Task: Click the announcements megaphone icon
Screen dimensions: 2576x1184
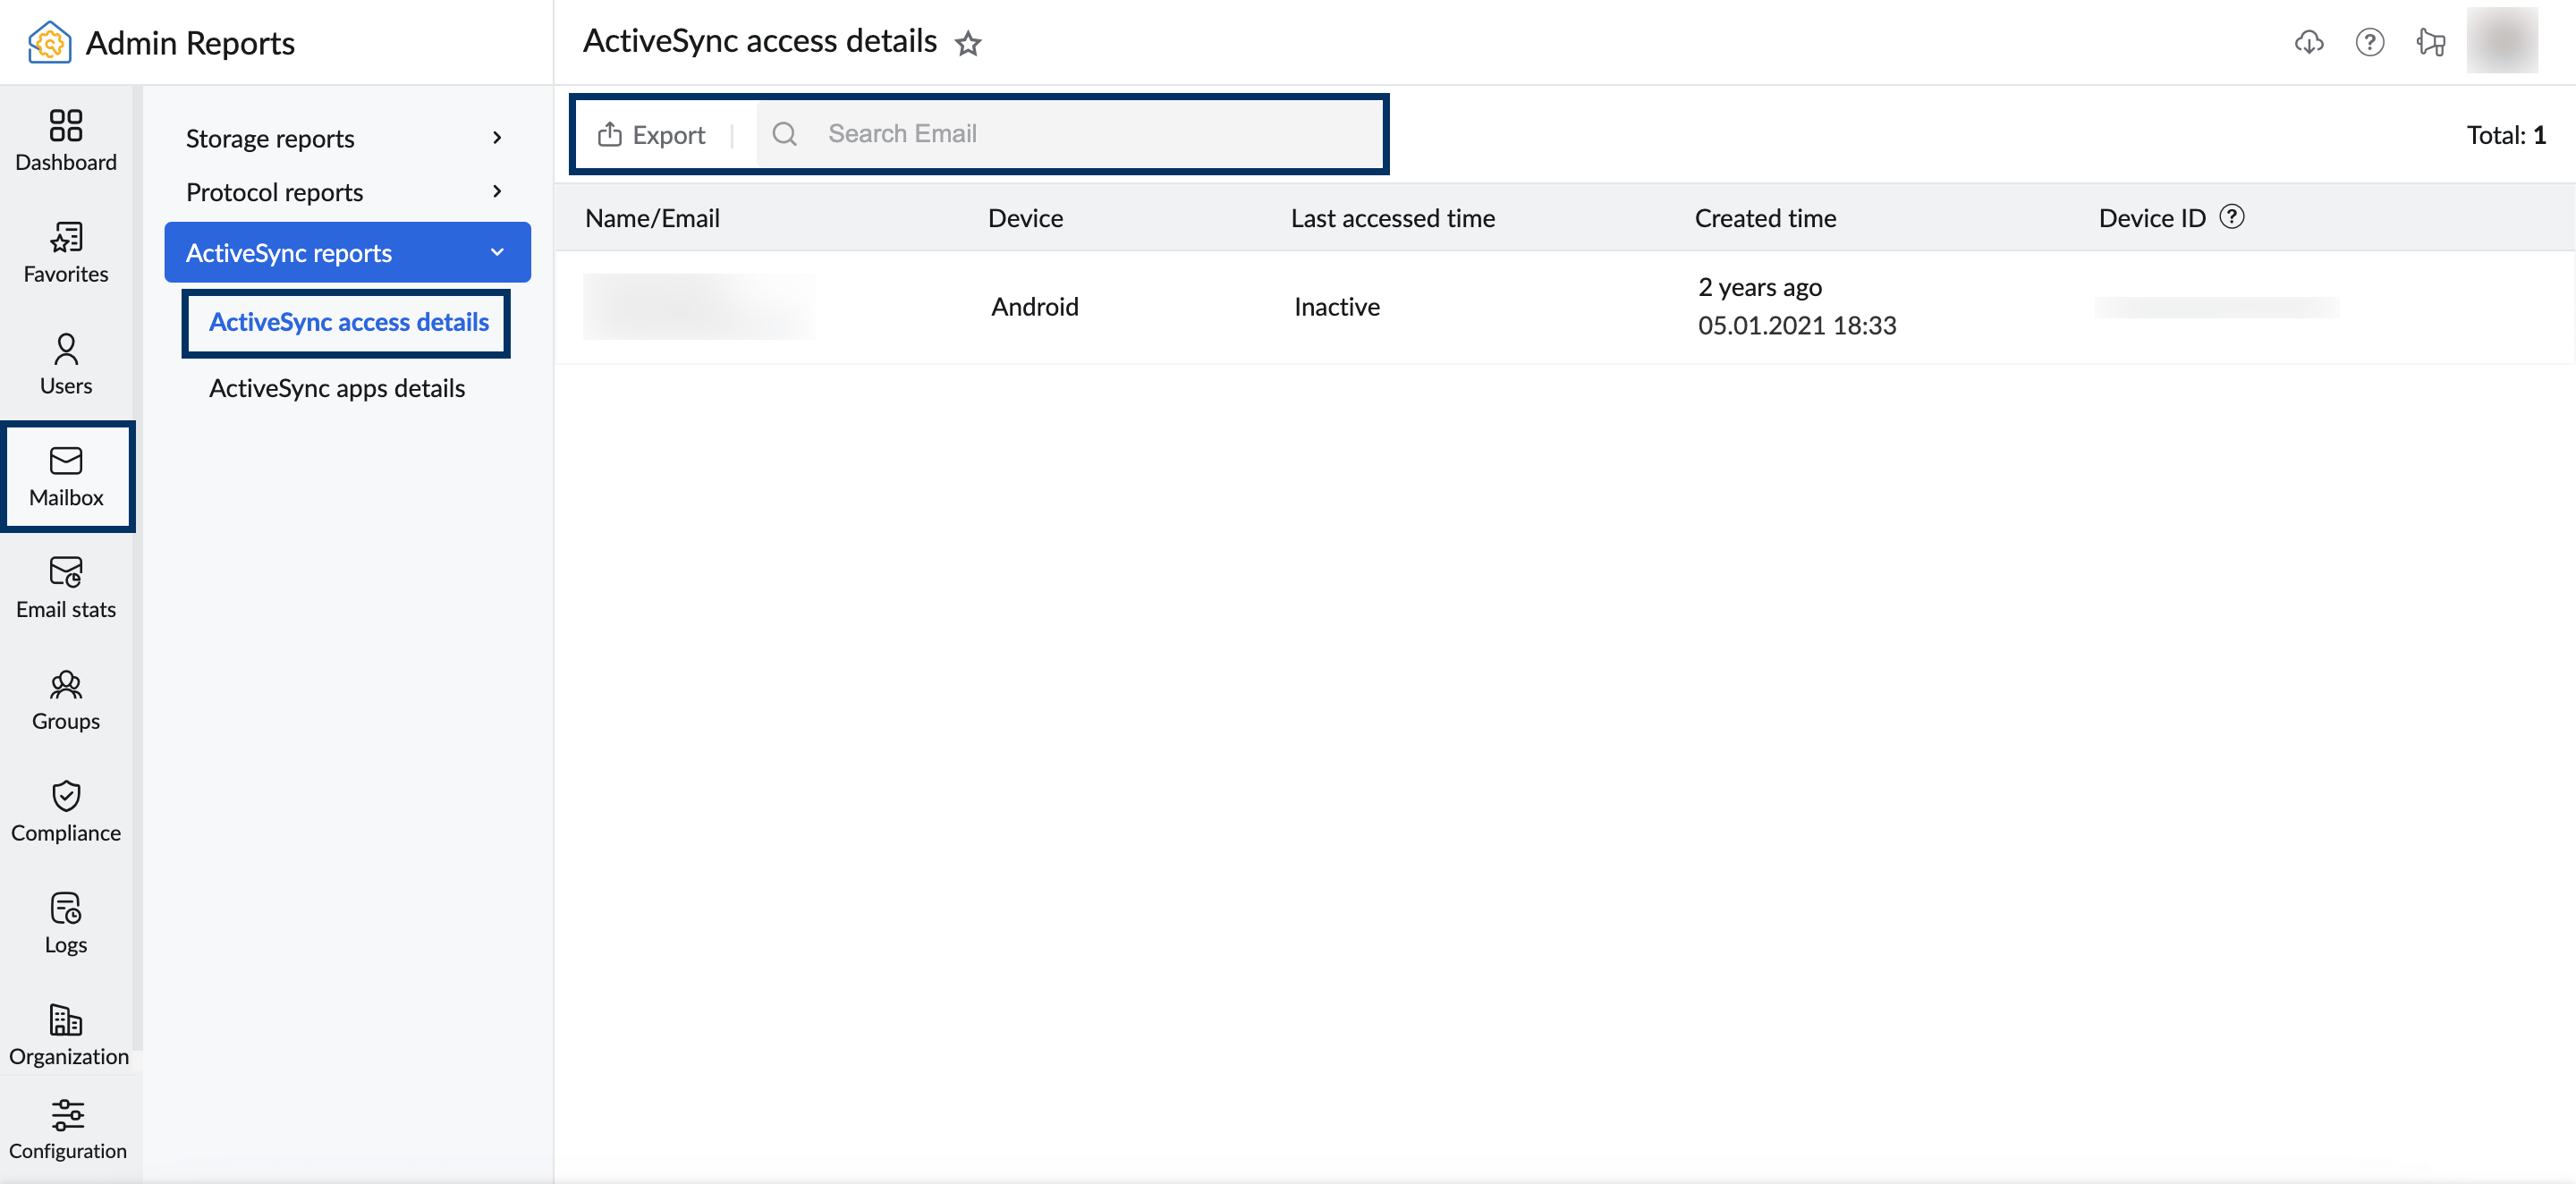Action: point(2430,42)
